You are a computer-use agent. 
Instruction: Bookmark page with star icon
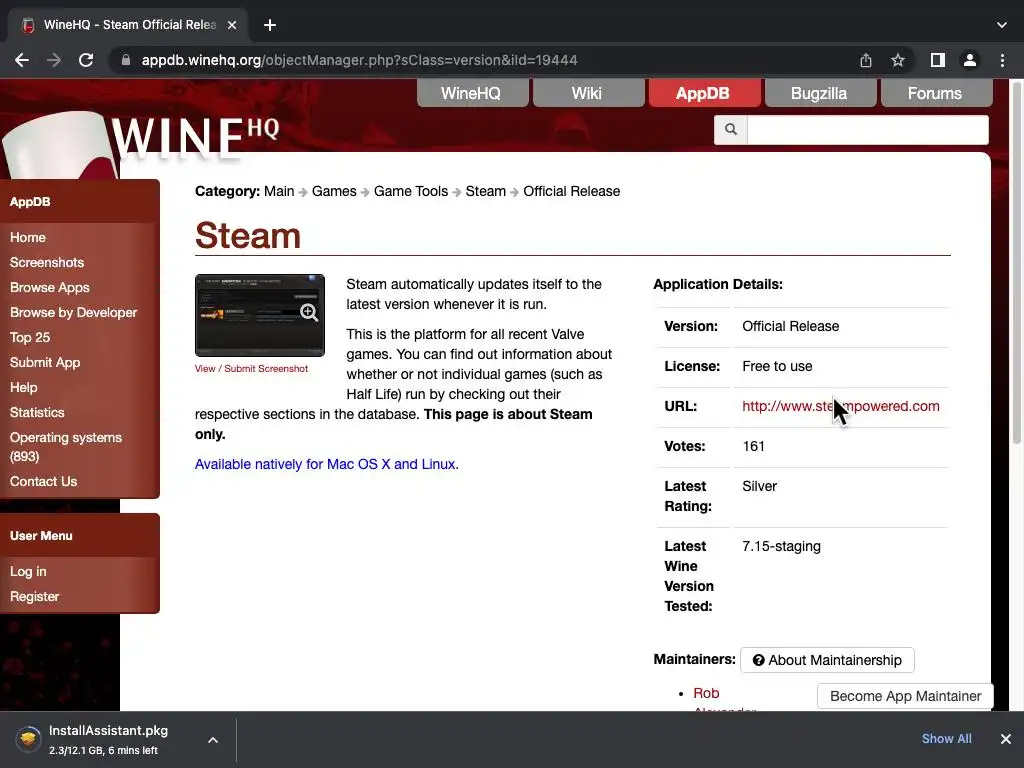click(898, 60)
